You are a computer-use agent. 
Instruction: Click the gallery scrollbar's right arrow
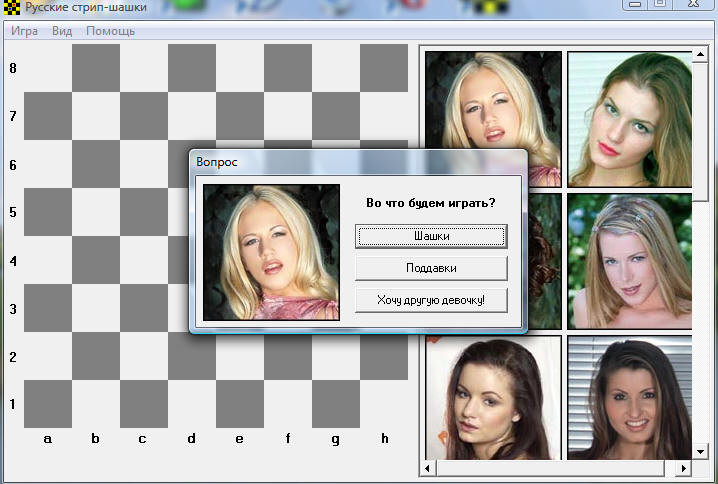[685, 468]
